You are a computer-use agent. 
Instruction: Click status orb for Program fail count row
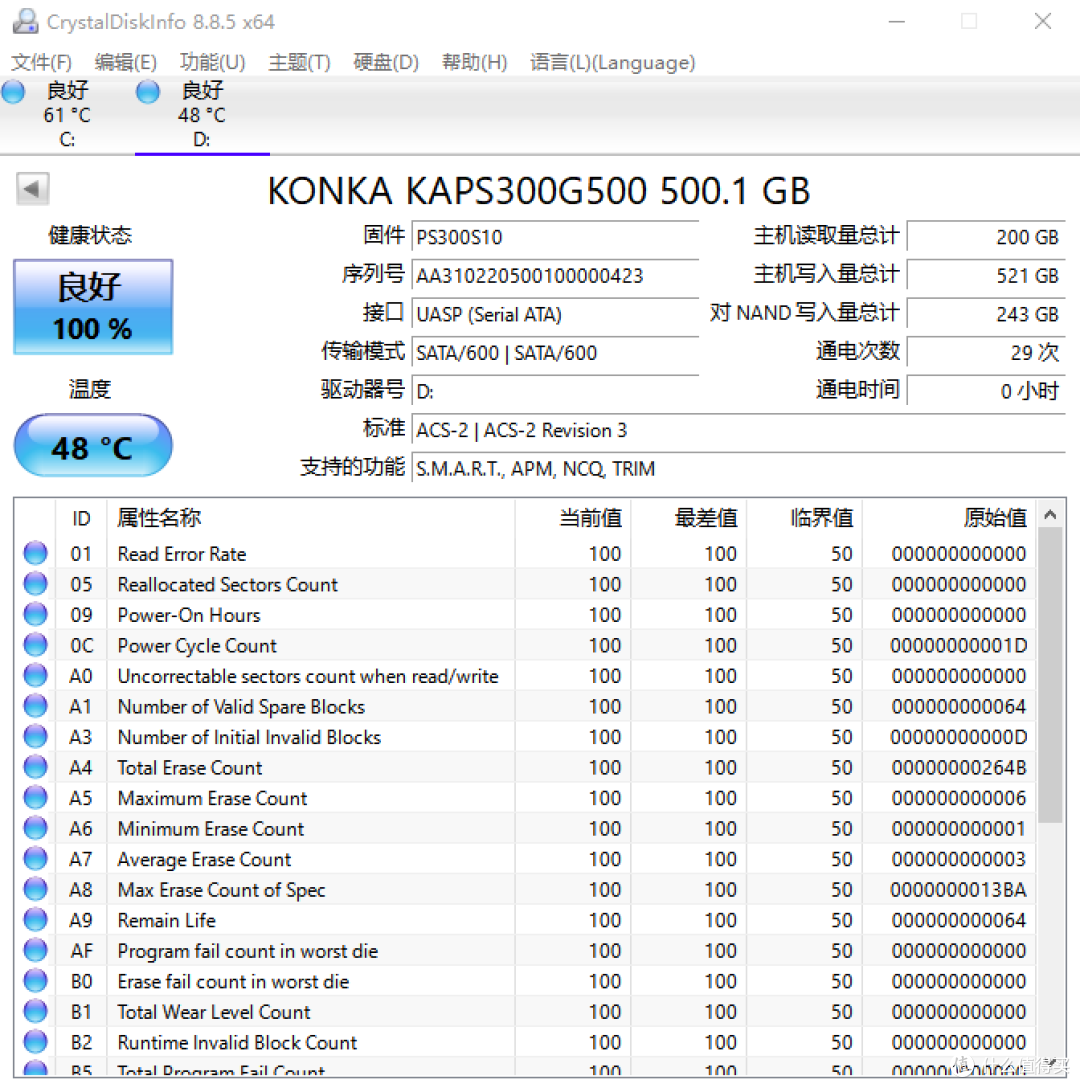tap(35, 950)
